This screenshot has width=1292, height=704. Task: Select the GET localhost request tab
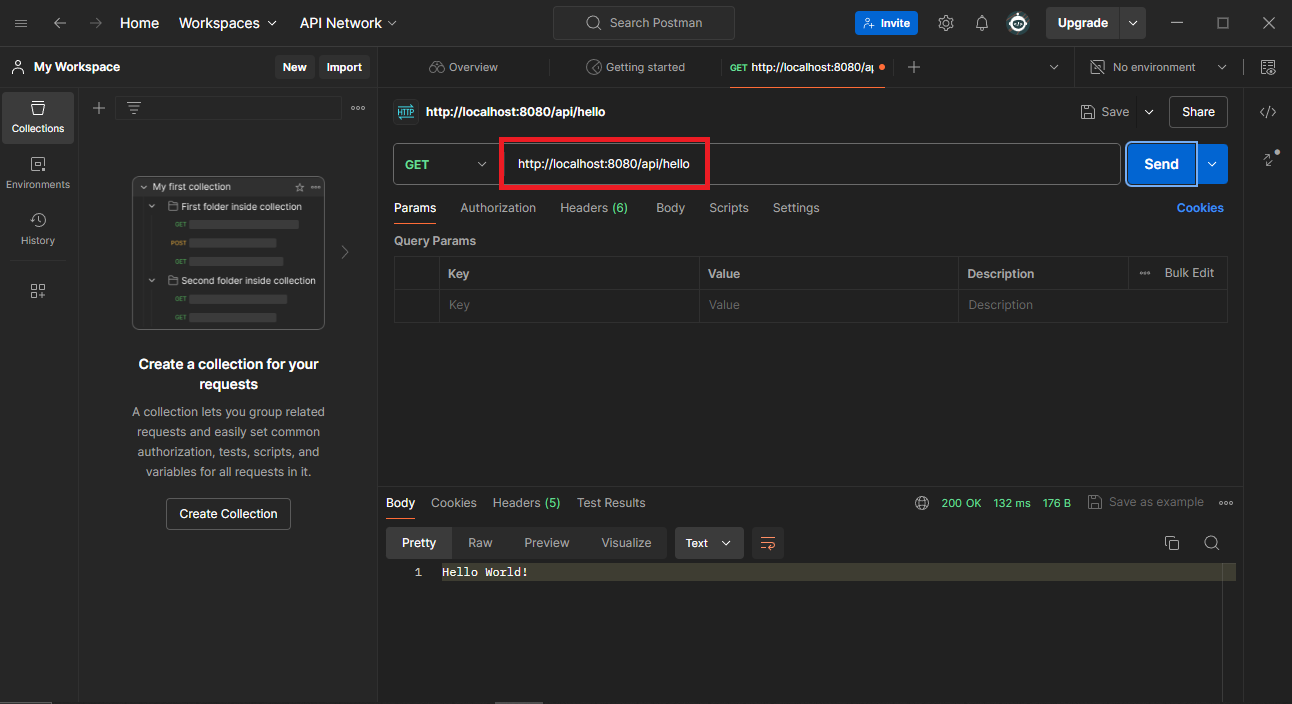[x=808, y=67]
